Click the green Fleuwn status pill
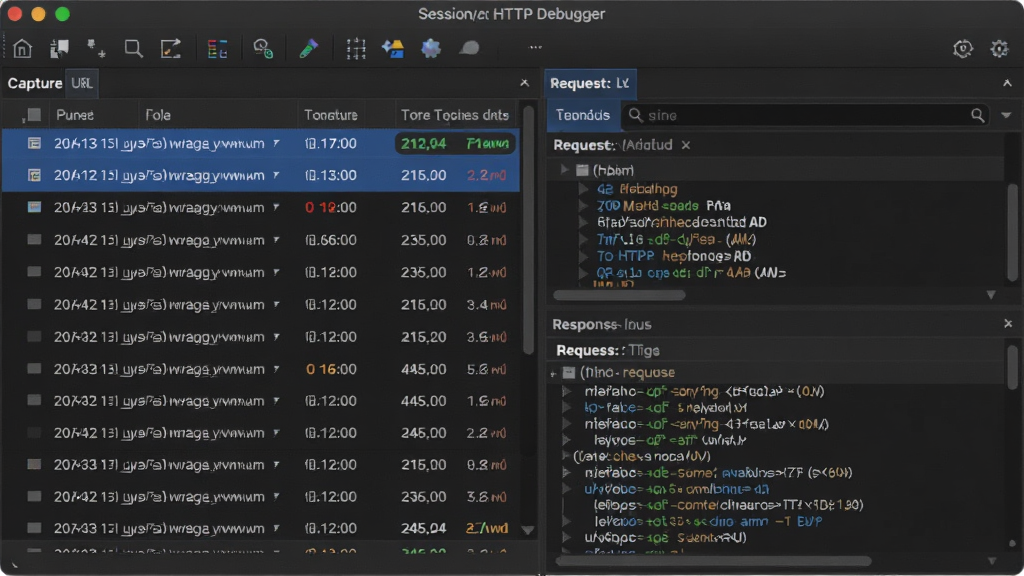Image resolution: width=1024 pixels, height=576 pixels. (x=488, y=143)
